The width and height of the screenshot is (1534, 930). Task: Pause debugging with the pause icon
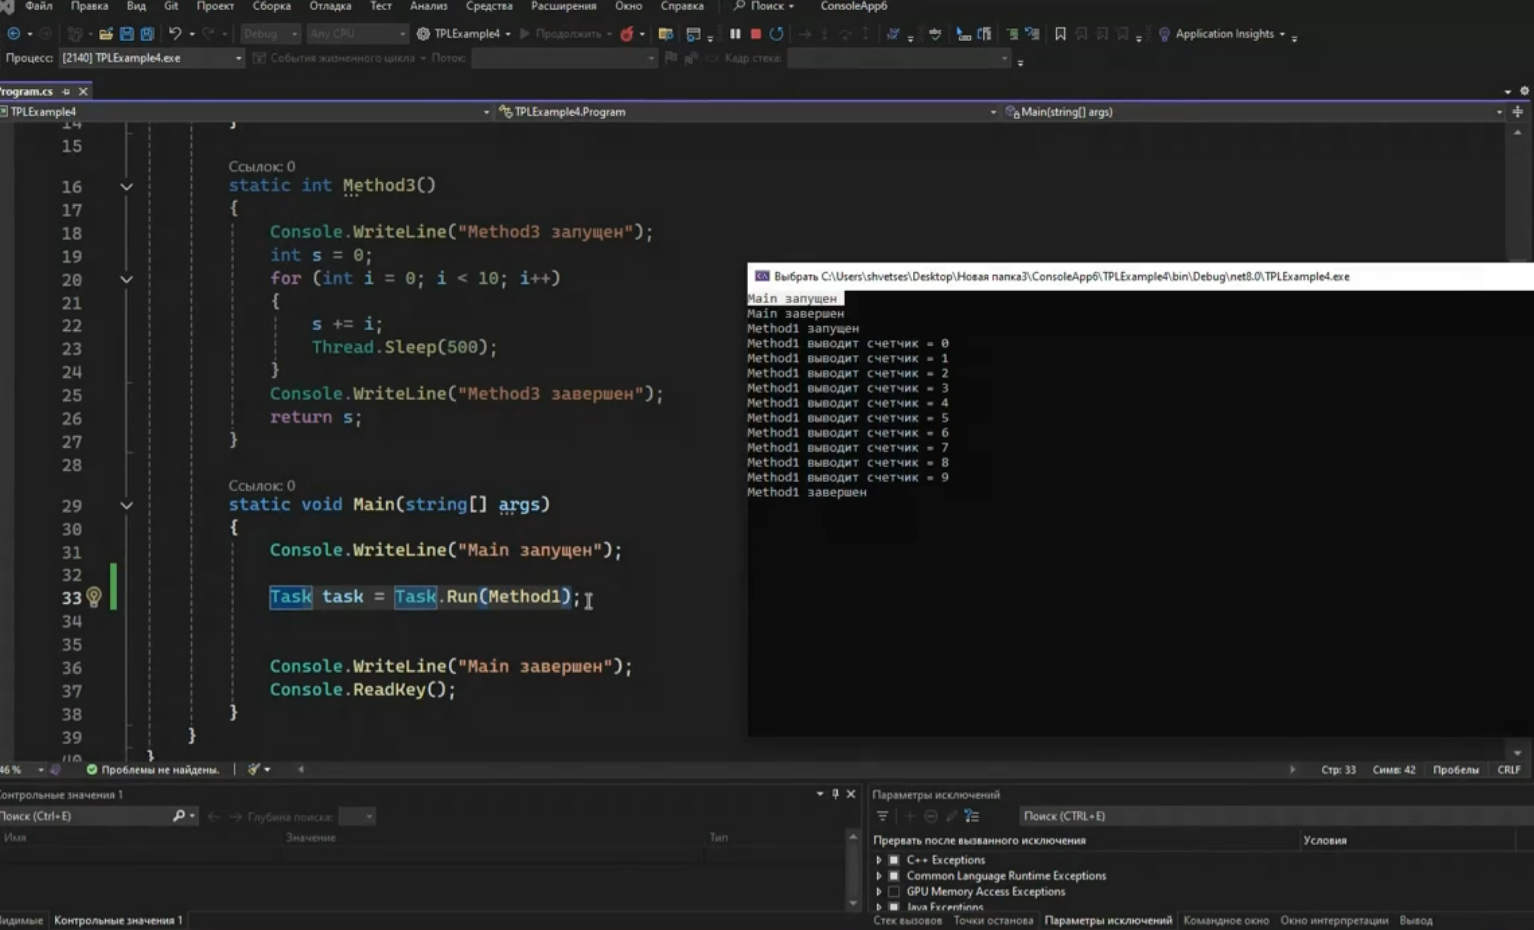(735, 34)
